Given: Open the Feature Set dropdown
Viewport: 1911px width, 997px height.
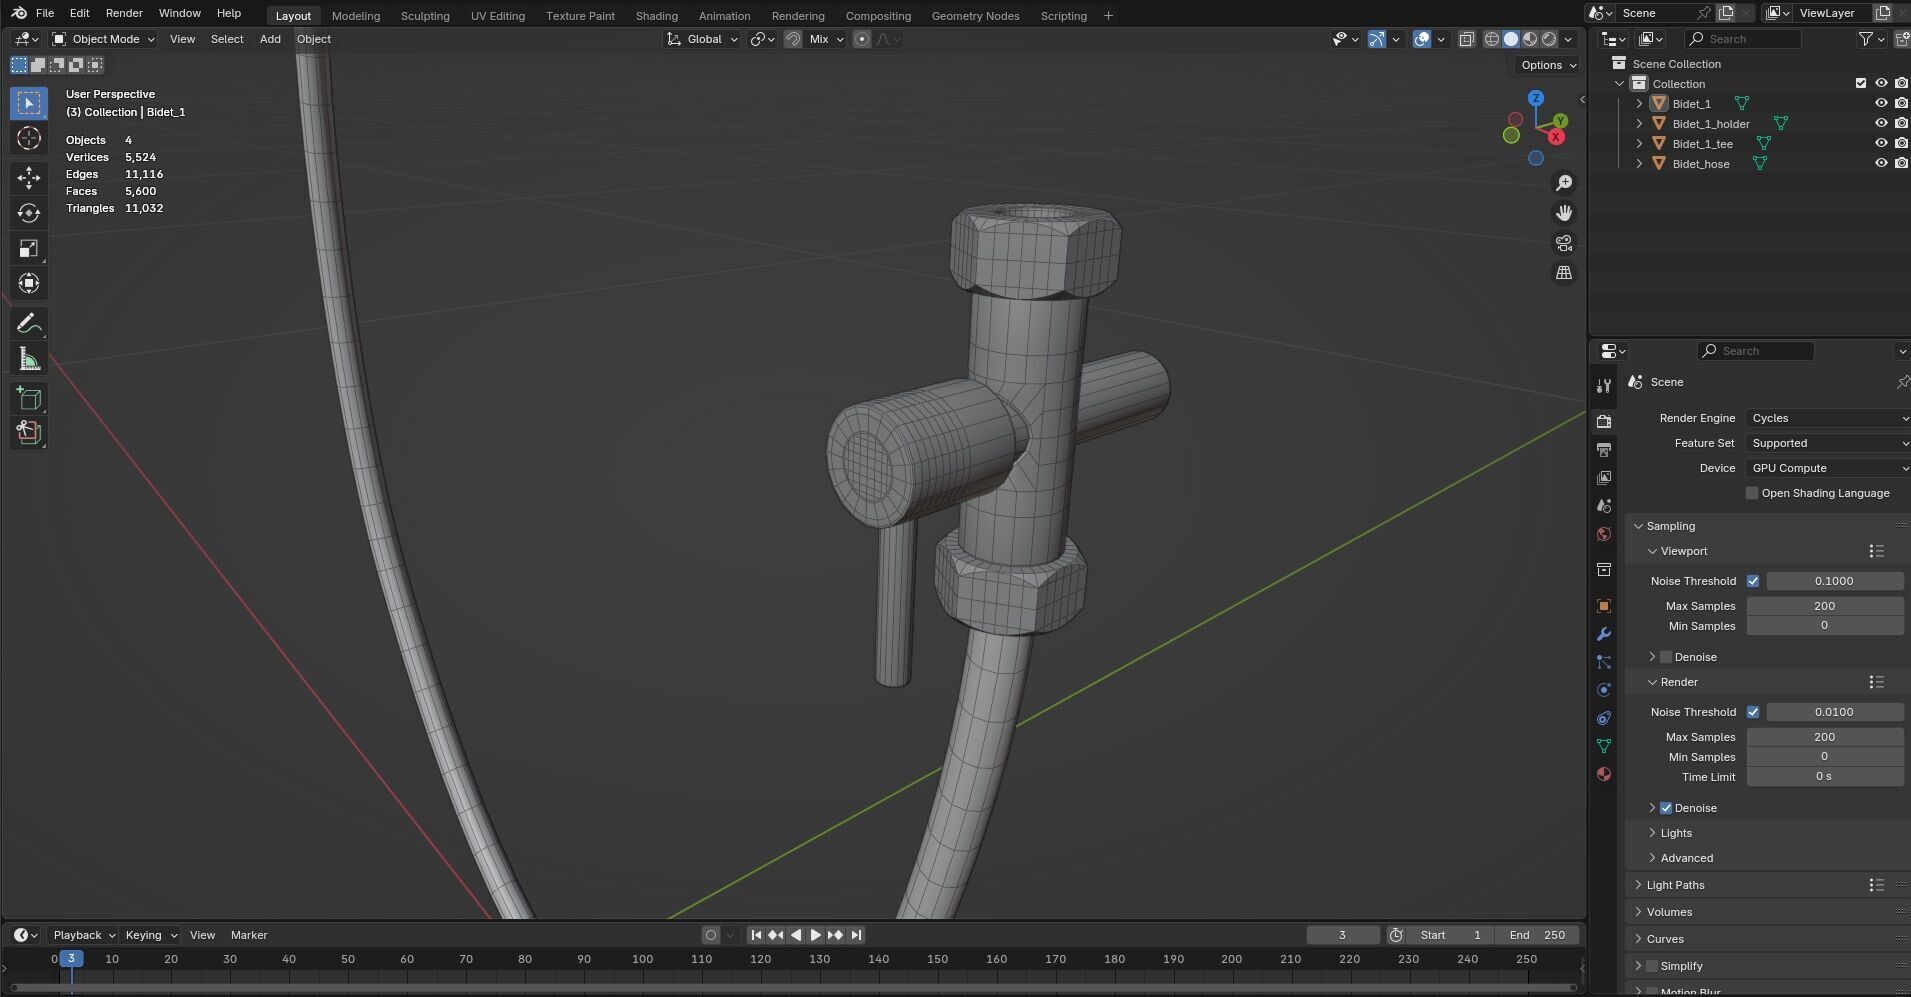Looking at the screenshot, I should click(1828, 443).
